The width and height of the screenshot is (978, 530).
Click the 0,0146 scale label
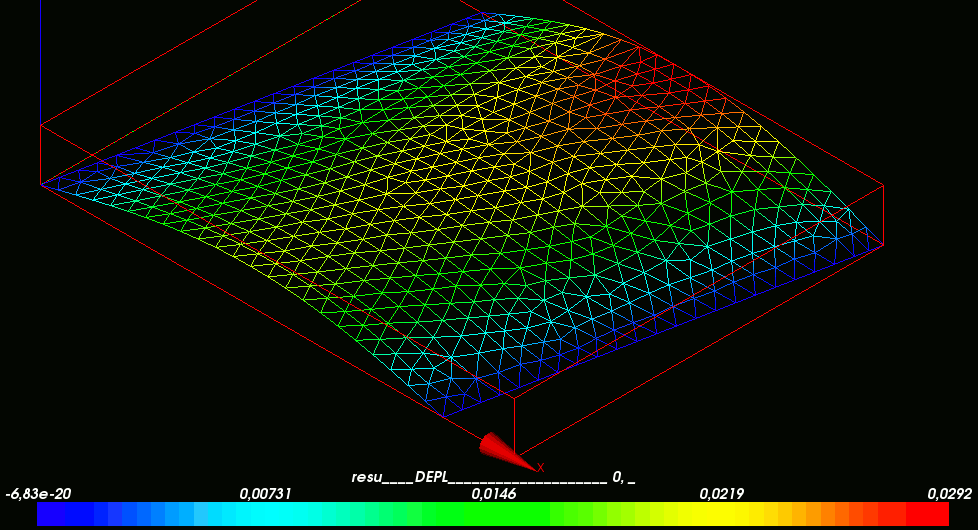(x=493, y=494)
